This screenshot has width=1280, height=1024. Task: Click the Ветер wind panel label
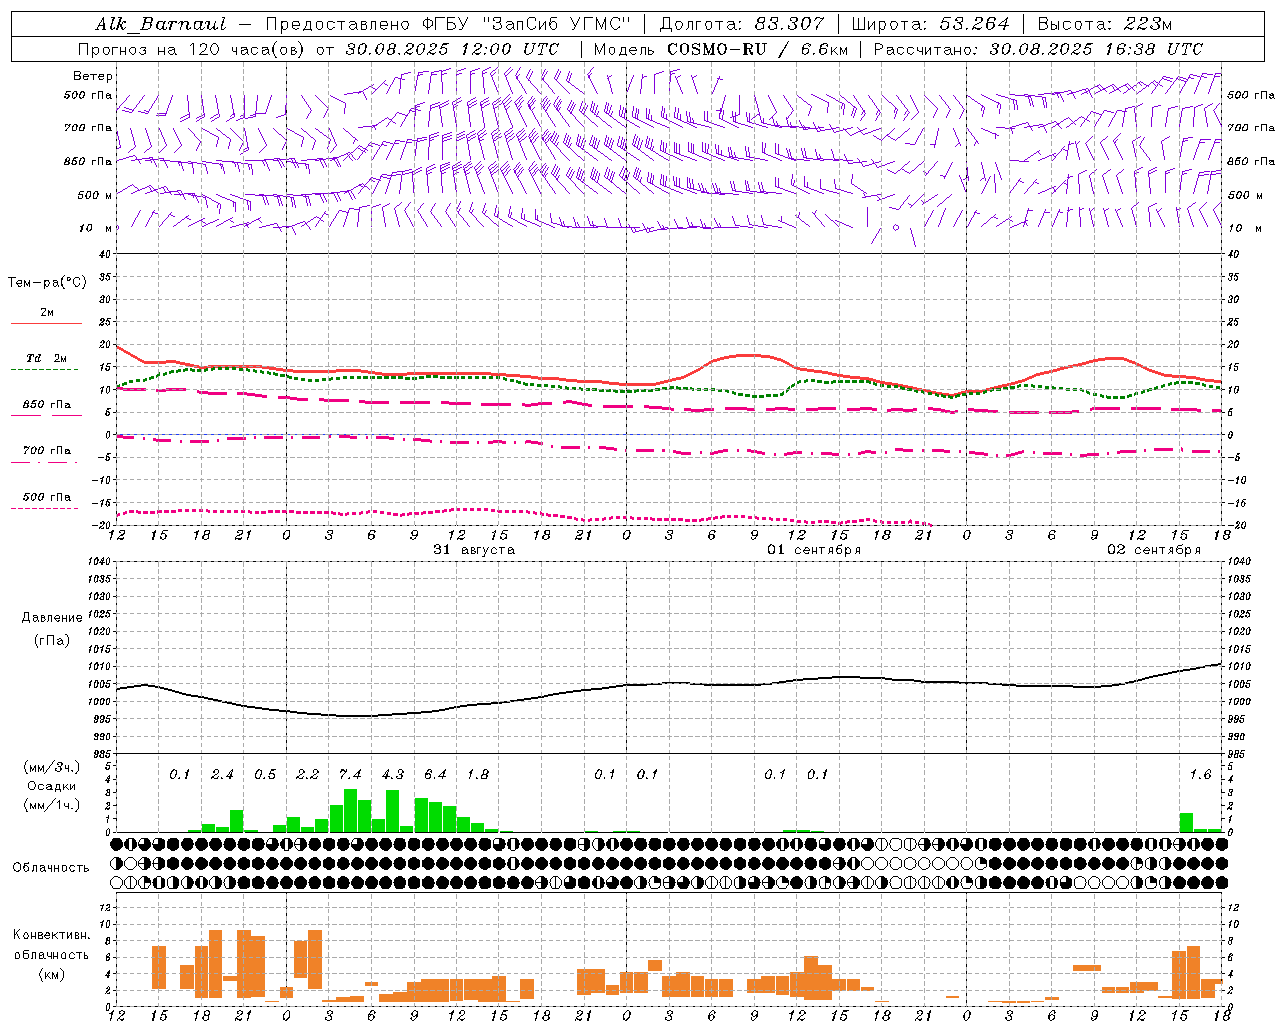tap(93, 76)
